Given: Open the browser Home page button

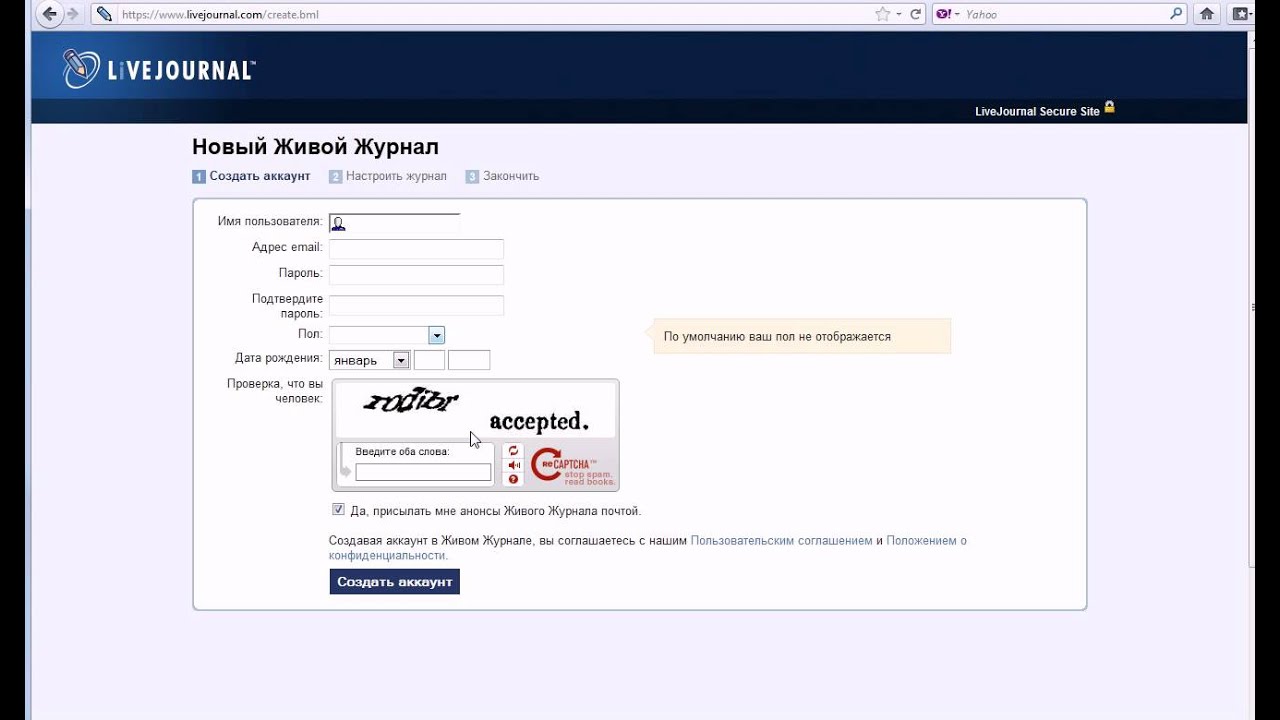Looking at the screenshot, I should coord(1207,14).
